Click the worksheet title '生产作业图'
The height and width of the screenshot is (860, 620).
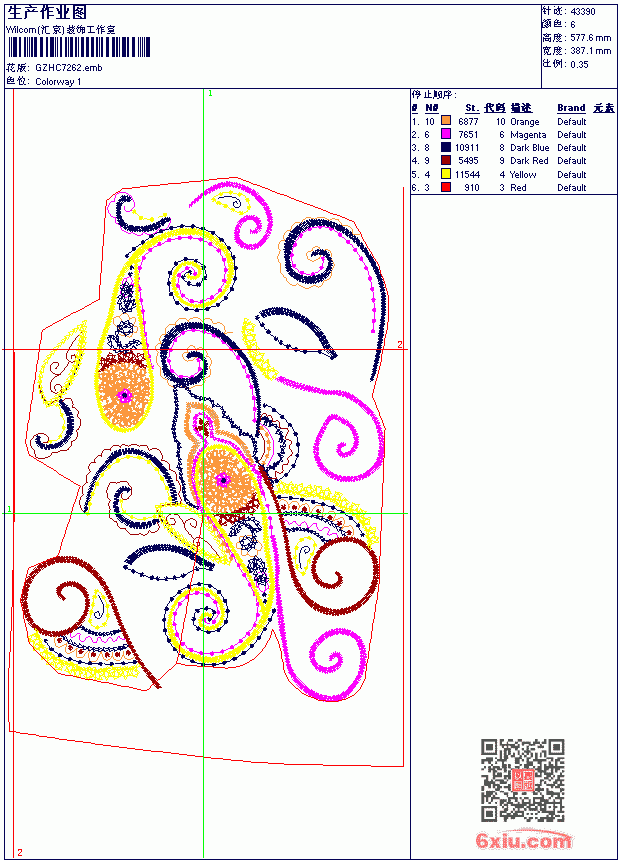[47, 13]
